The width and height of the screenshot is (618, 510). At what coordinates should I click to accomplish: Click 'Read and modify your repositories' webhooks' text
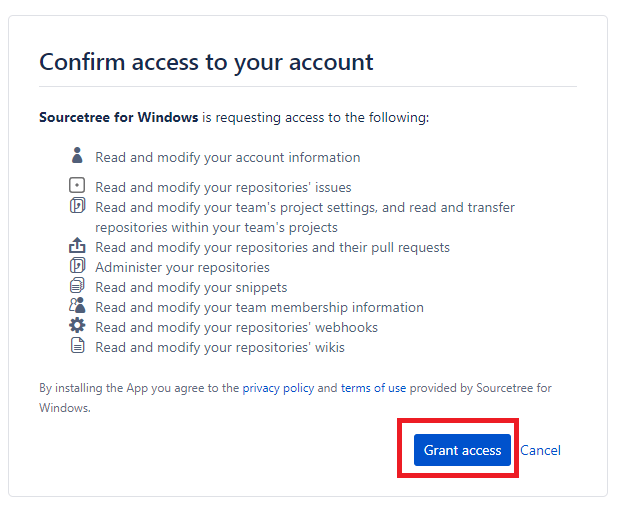click(236, 327)
